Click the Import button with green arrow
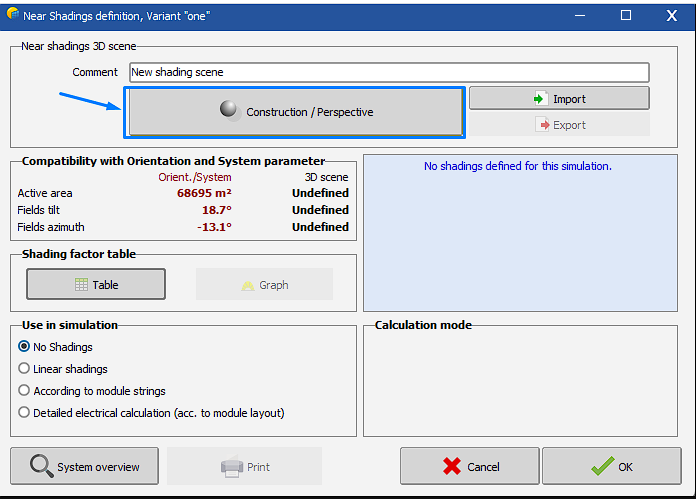The height and width of the screenshot is (499, 696). tap(558, 98)
